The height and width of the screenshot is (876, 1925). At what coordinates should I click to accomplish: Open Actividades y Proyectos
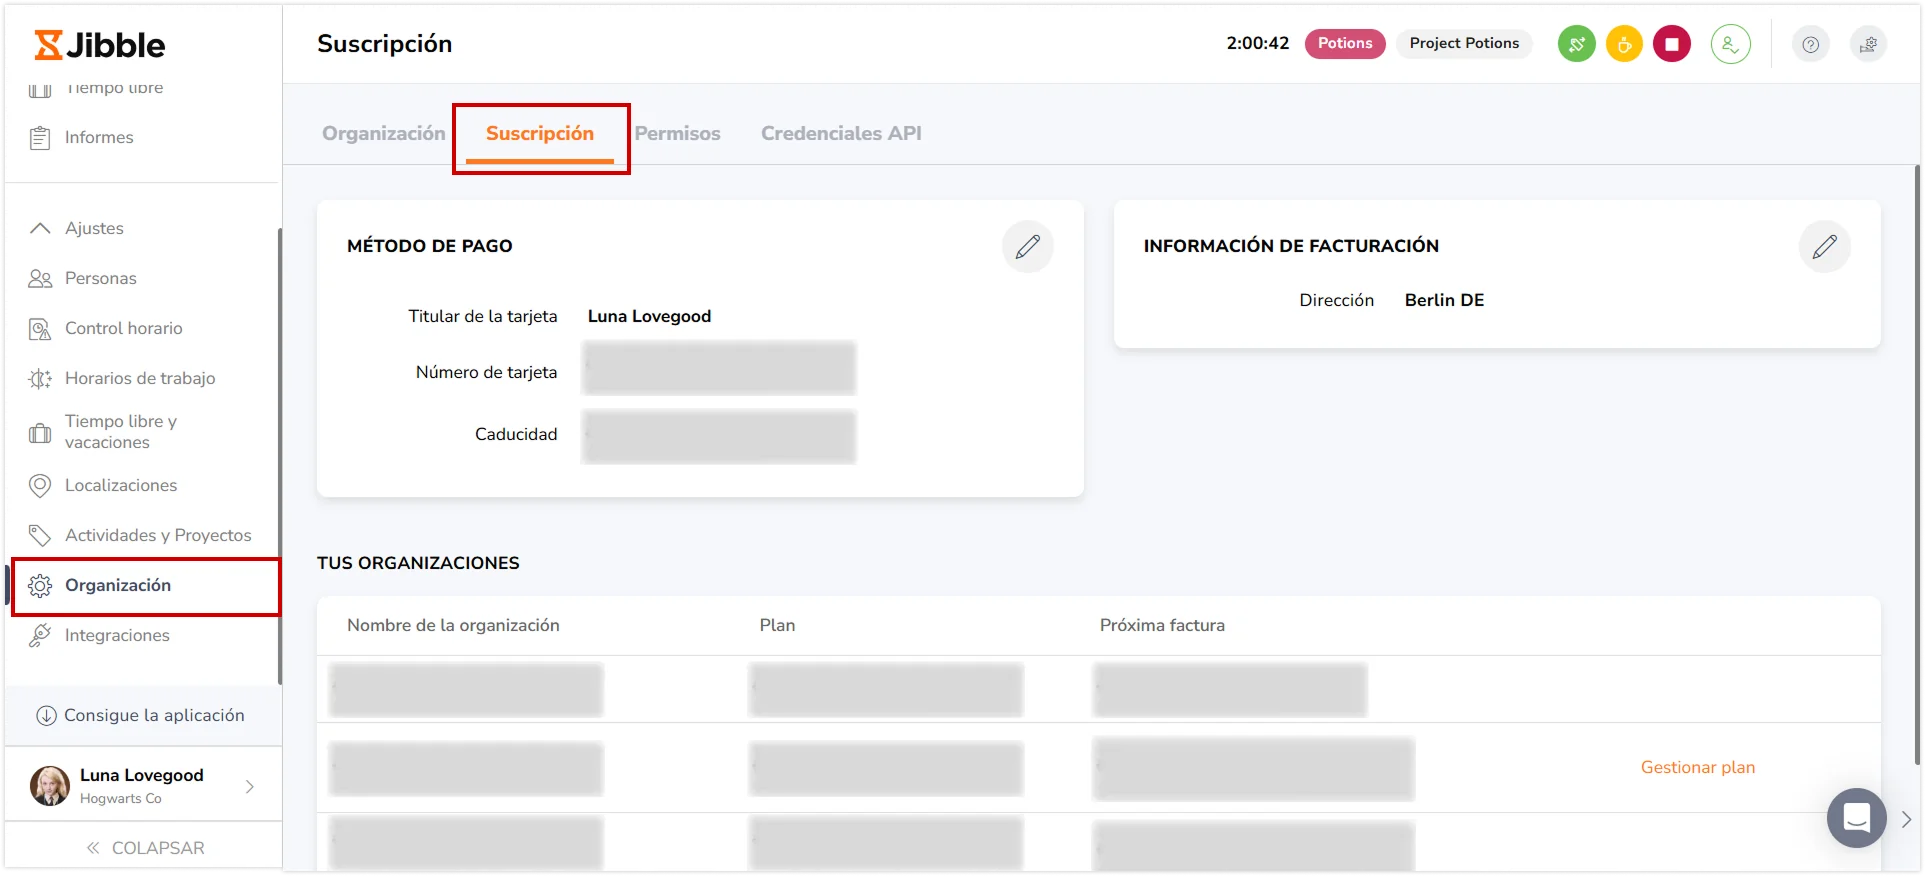pos(158,535)
